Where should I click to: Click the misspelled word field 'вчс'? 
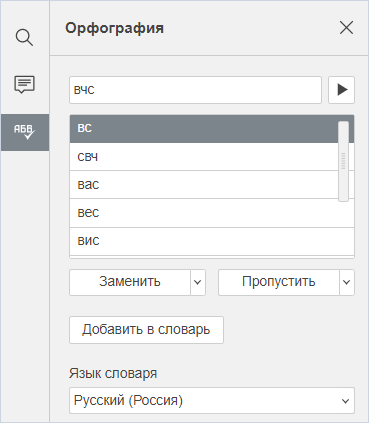[195, 90]
